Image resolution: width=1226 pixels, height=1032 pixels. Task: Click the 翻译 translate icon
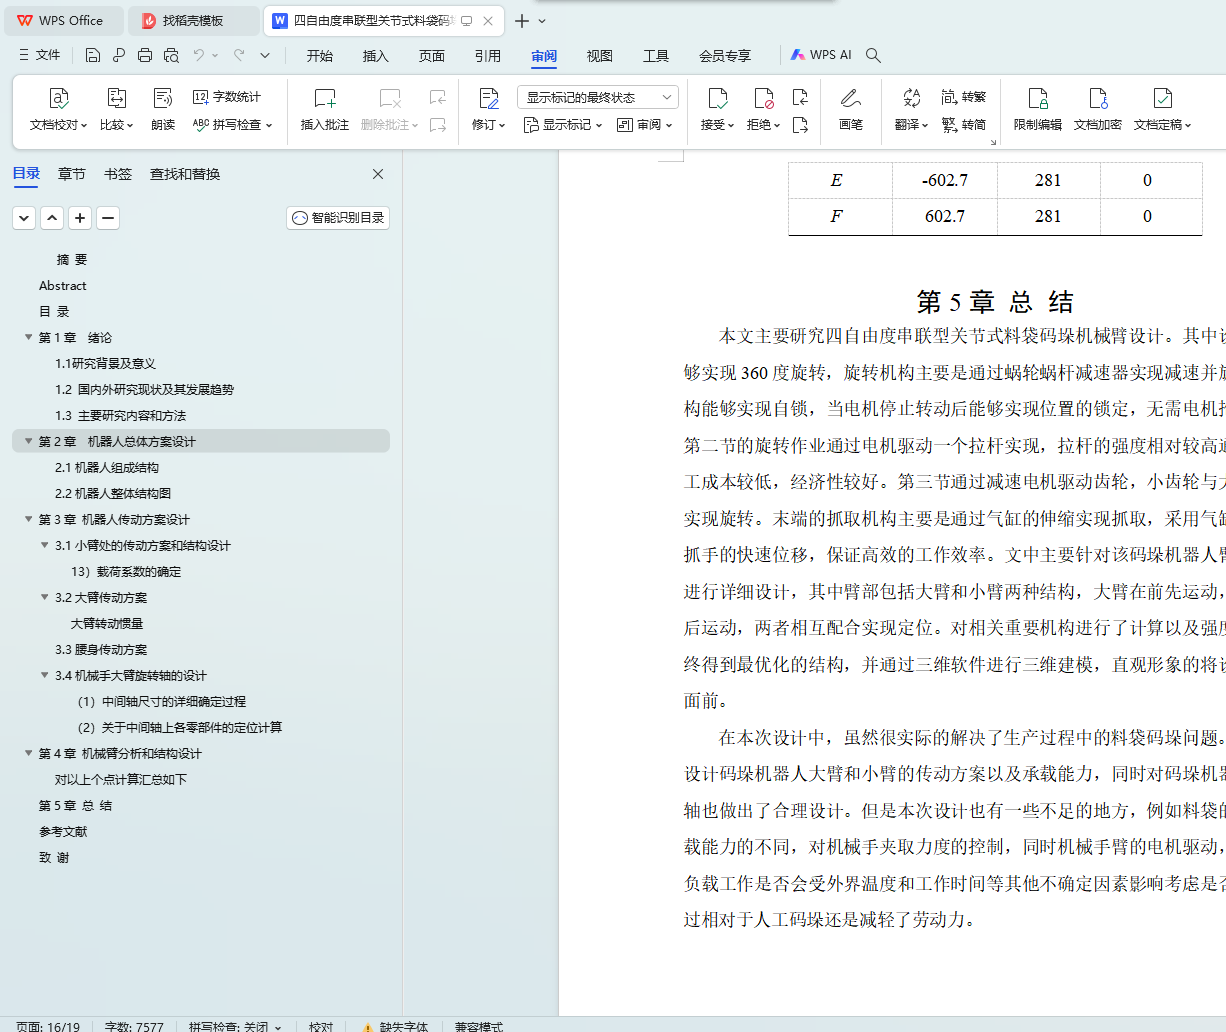pyautogui.click(x=911, y=98)
